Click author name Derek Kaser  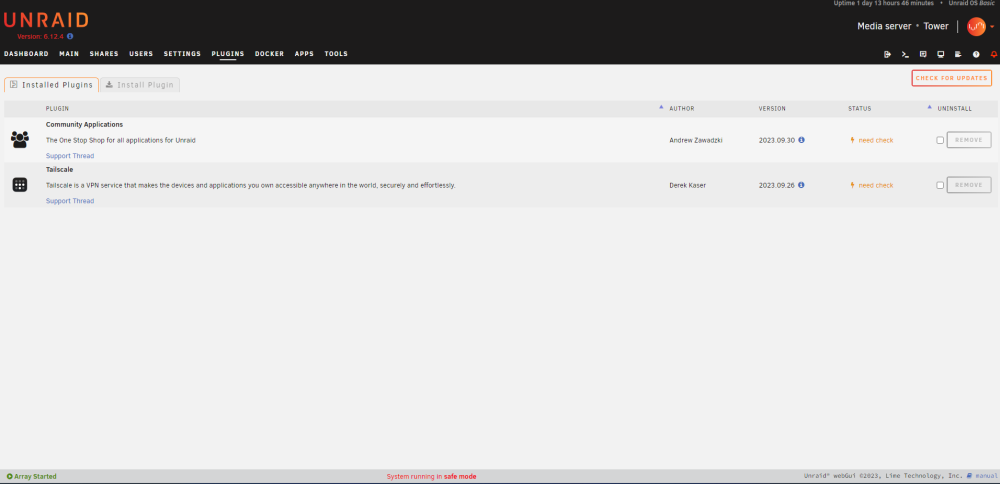pos(688,186)
